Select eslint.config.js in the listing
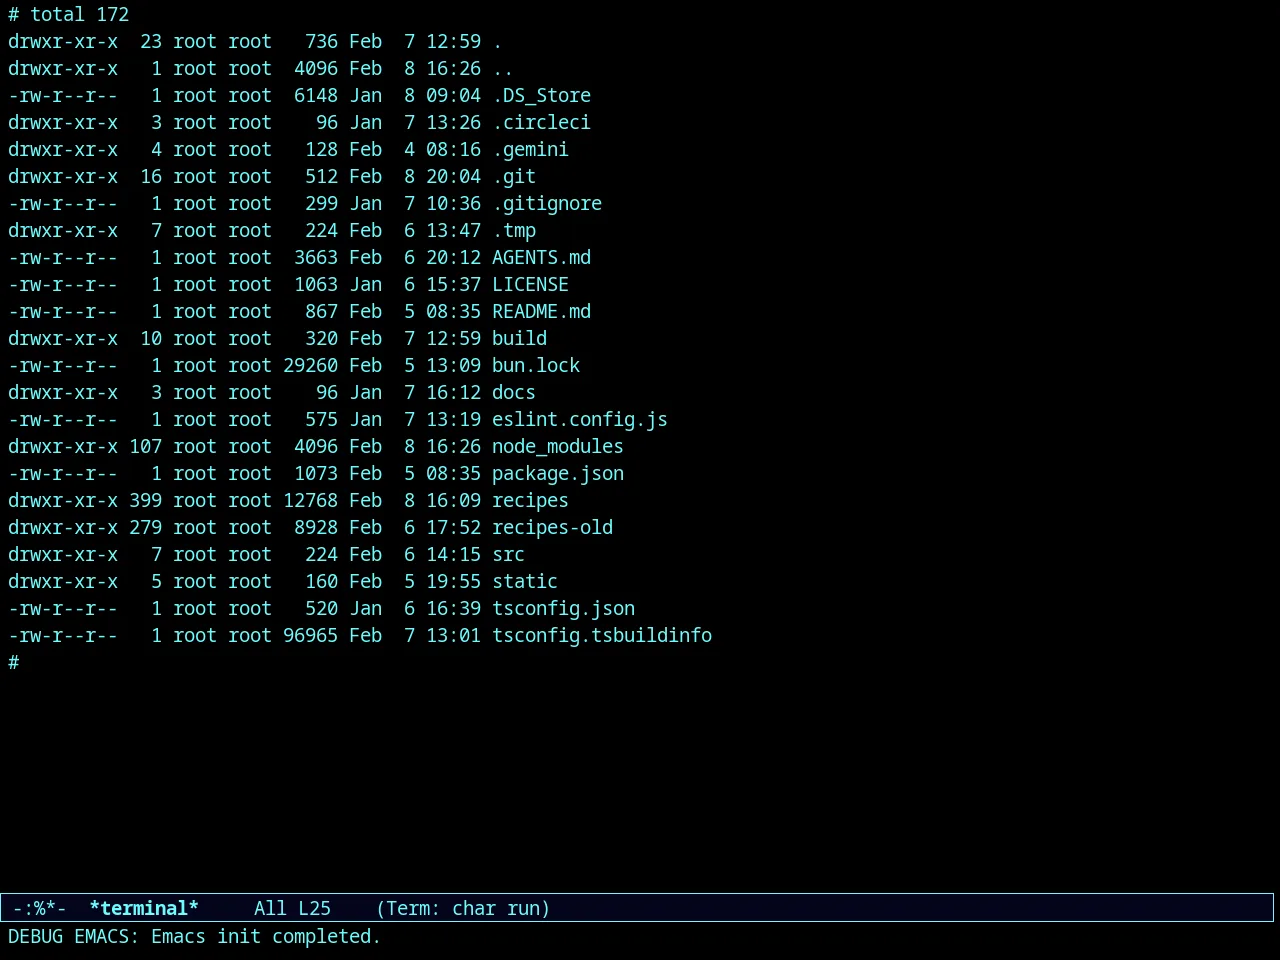The width and height of the screenshot is (1280, 960). pos(580,420)
